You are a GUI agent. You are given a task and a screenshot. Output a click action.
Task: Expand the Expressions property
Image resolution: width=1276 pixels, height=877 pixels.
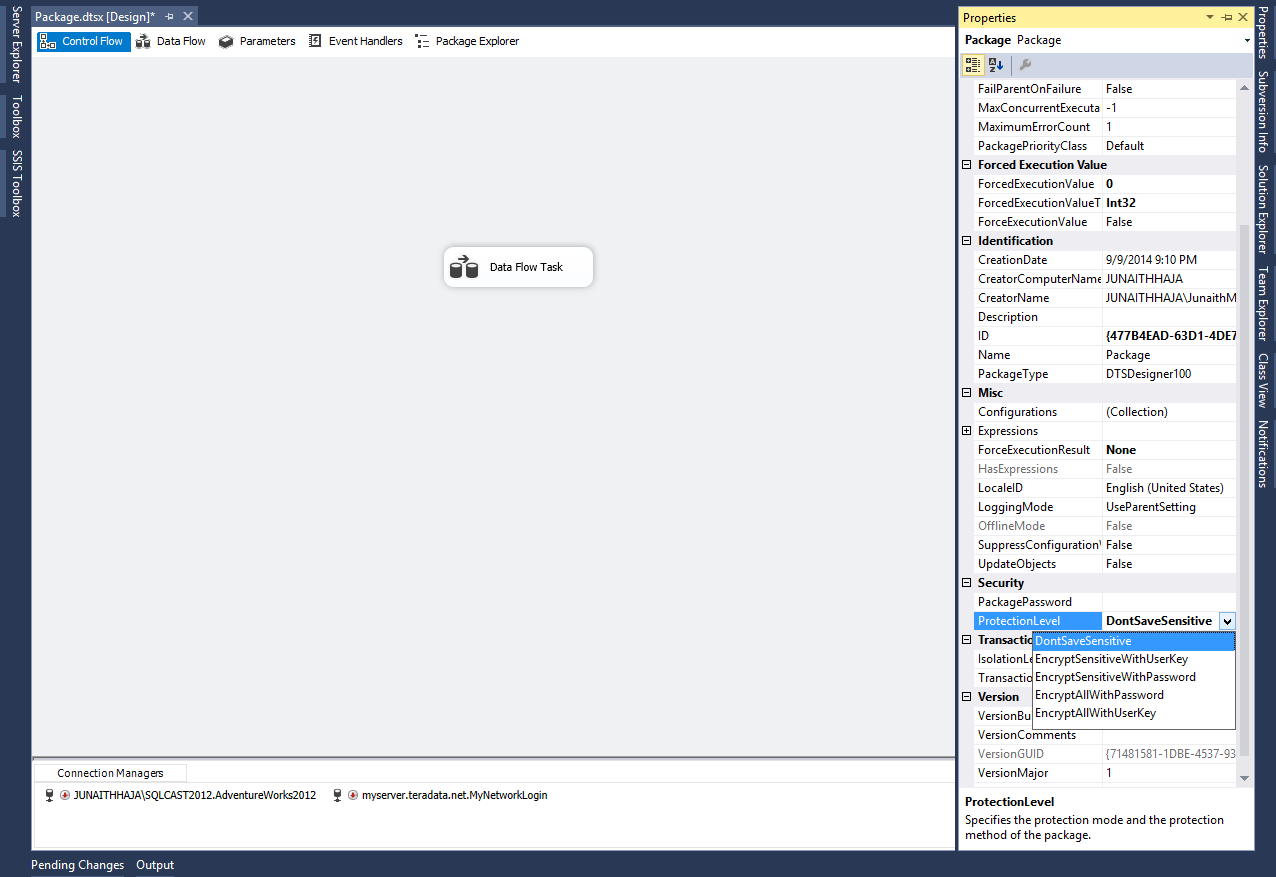pyautogui.click(x=966, y=430)
